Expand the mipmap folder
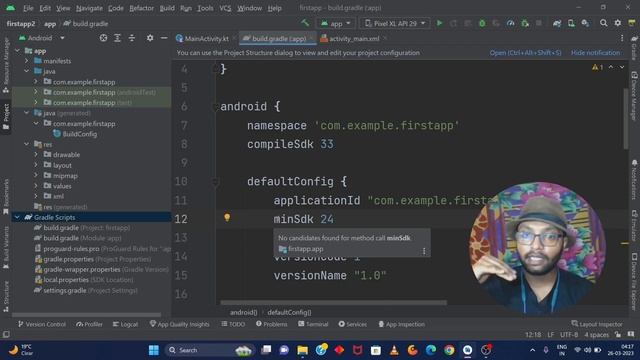 click(36, 176)
